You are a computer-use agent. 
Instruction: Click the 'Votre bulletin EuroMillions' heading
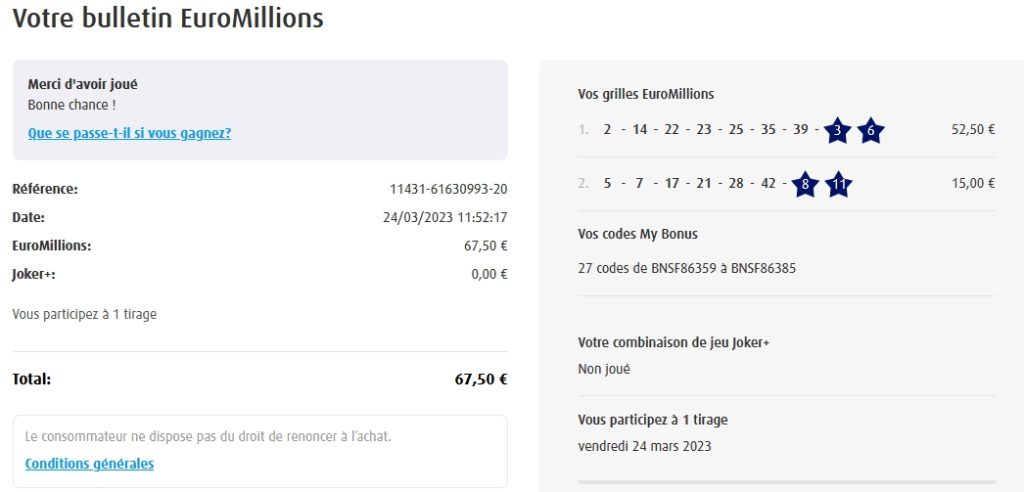pyautogui.click(x=168, y=18)
